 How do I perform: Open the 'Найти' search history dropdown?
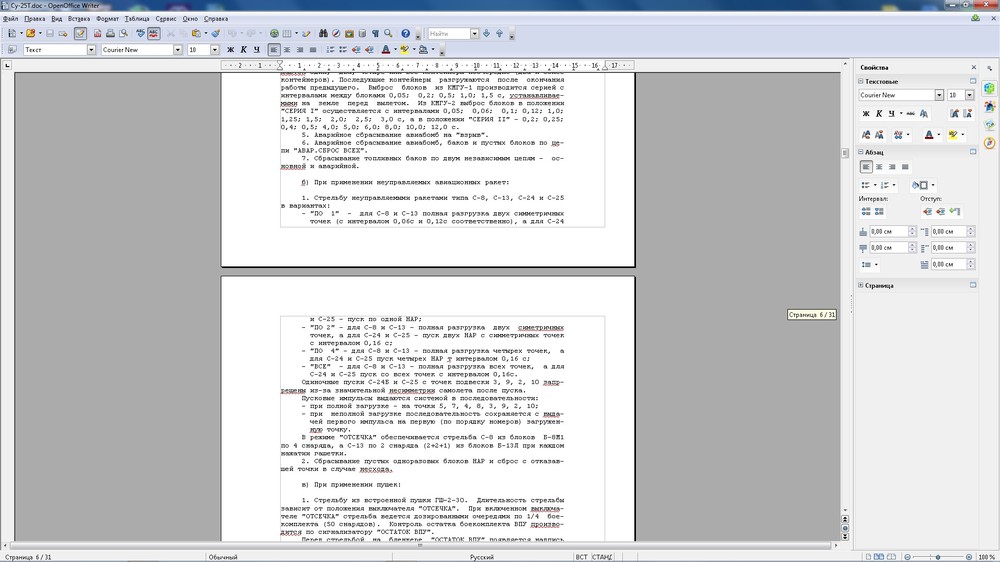click(x=474, y=33)
